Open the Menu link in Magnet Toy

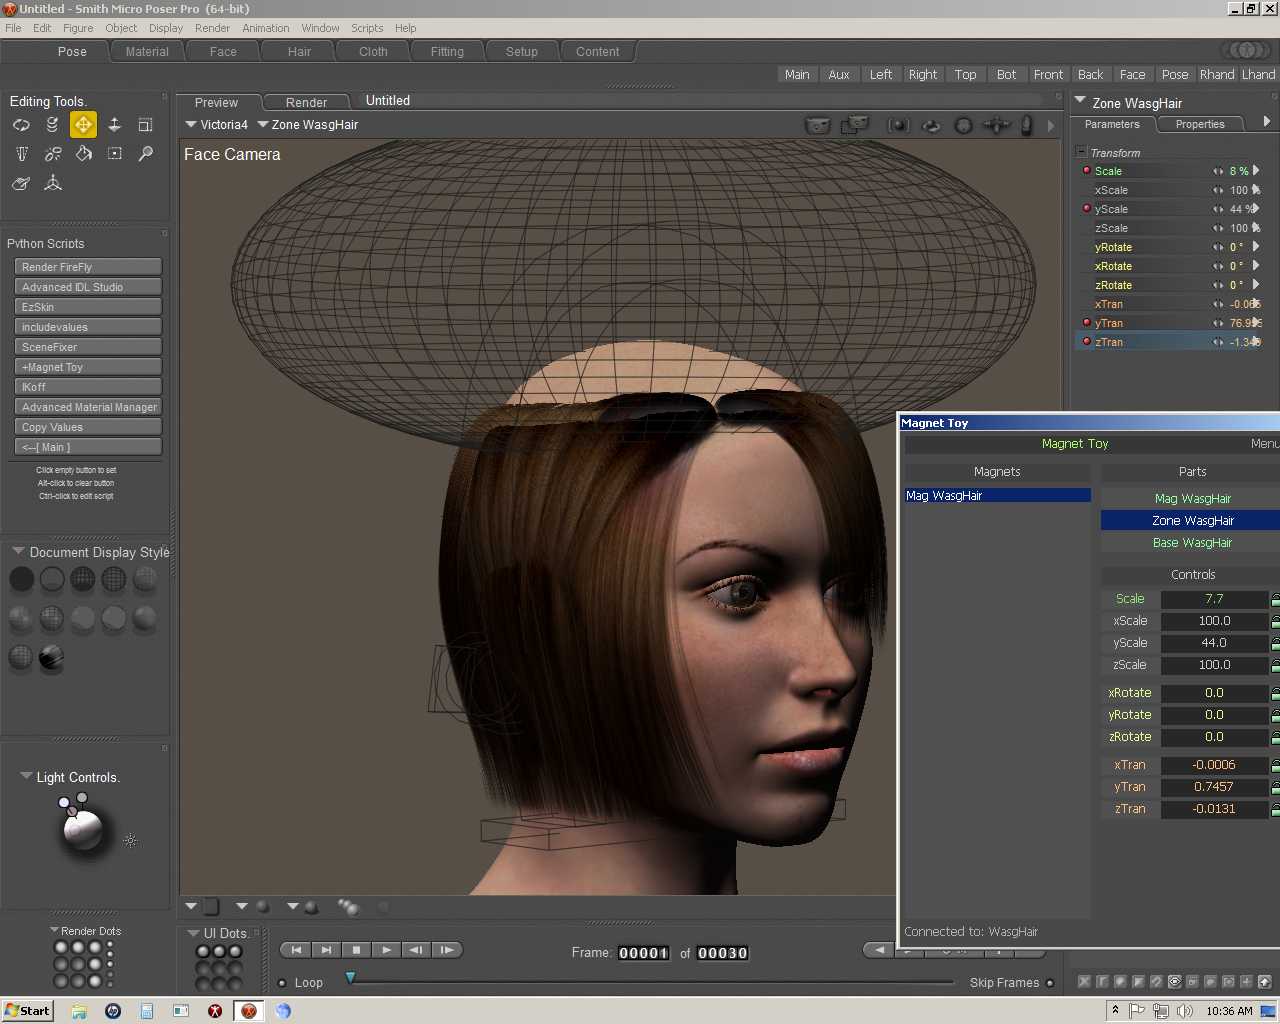pyautogui.click(x=1264, y=444)
